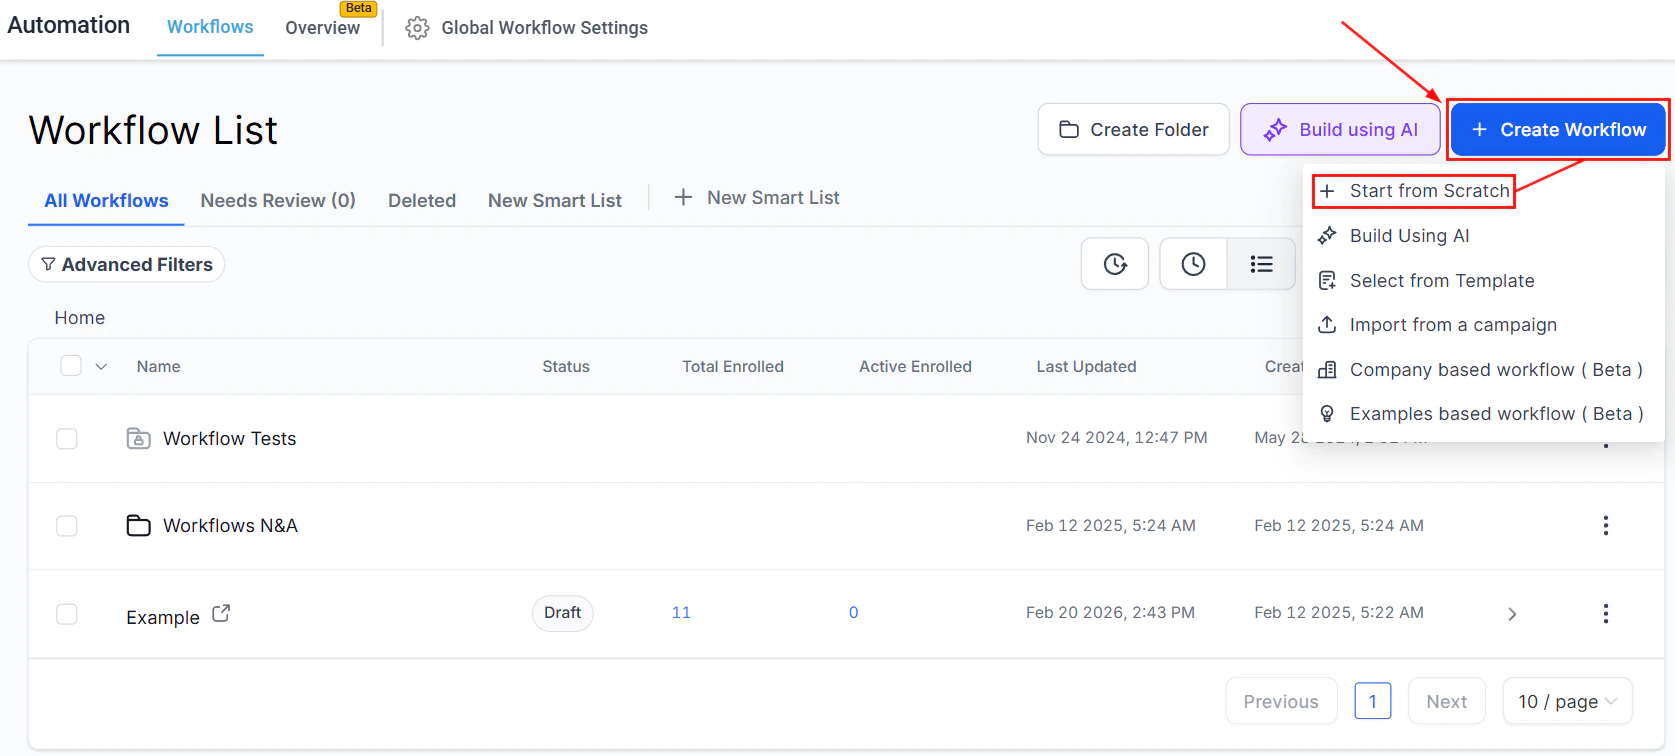Click the Next page button

(1447, 702)
